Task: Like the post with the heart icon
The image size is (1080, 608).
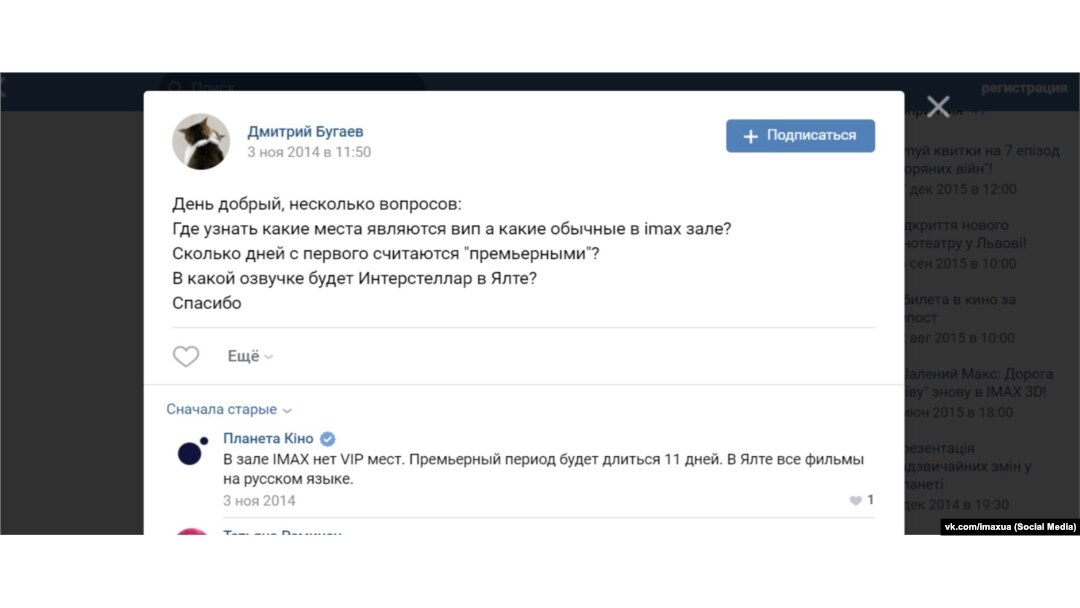Action: pos(185,356)
